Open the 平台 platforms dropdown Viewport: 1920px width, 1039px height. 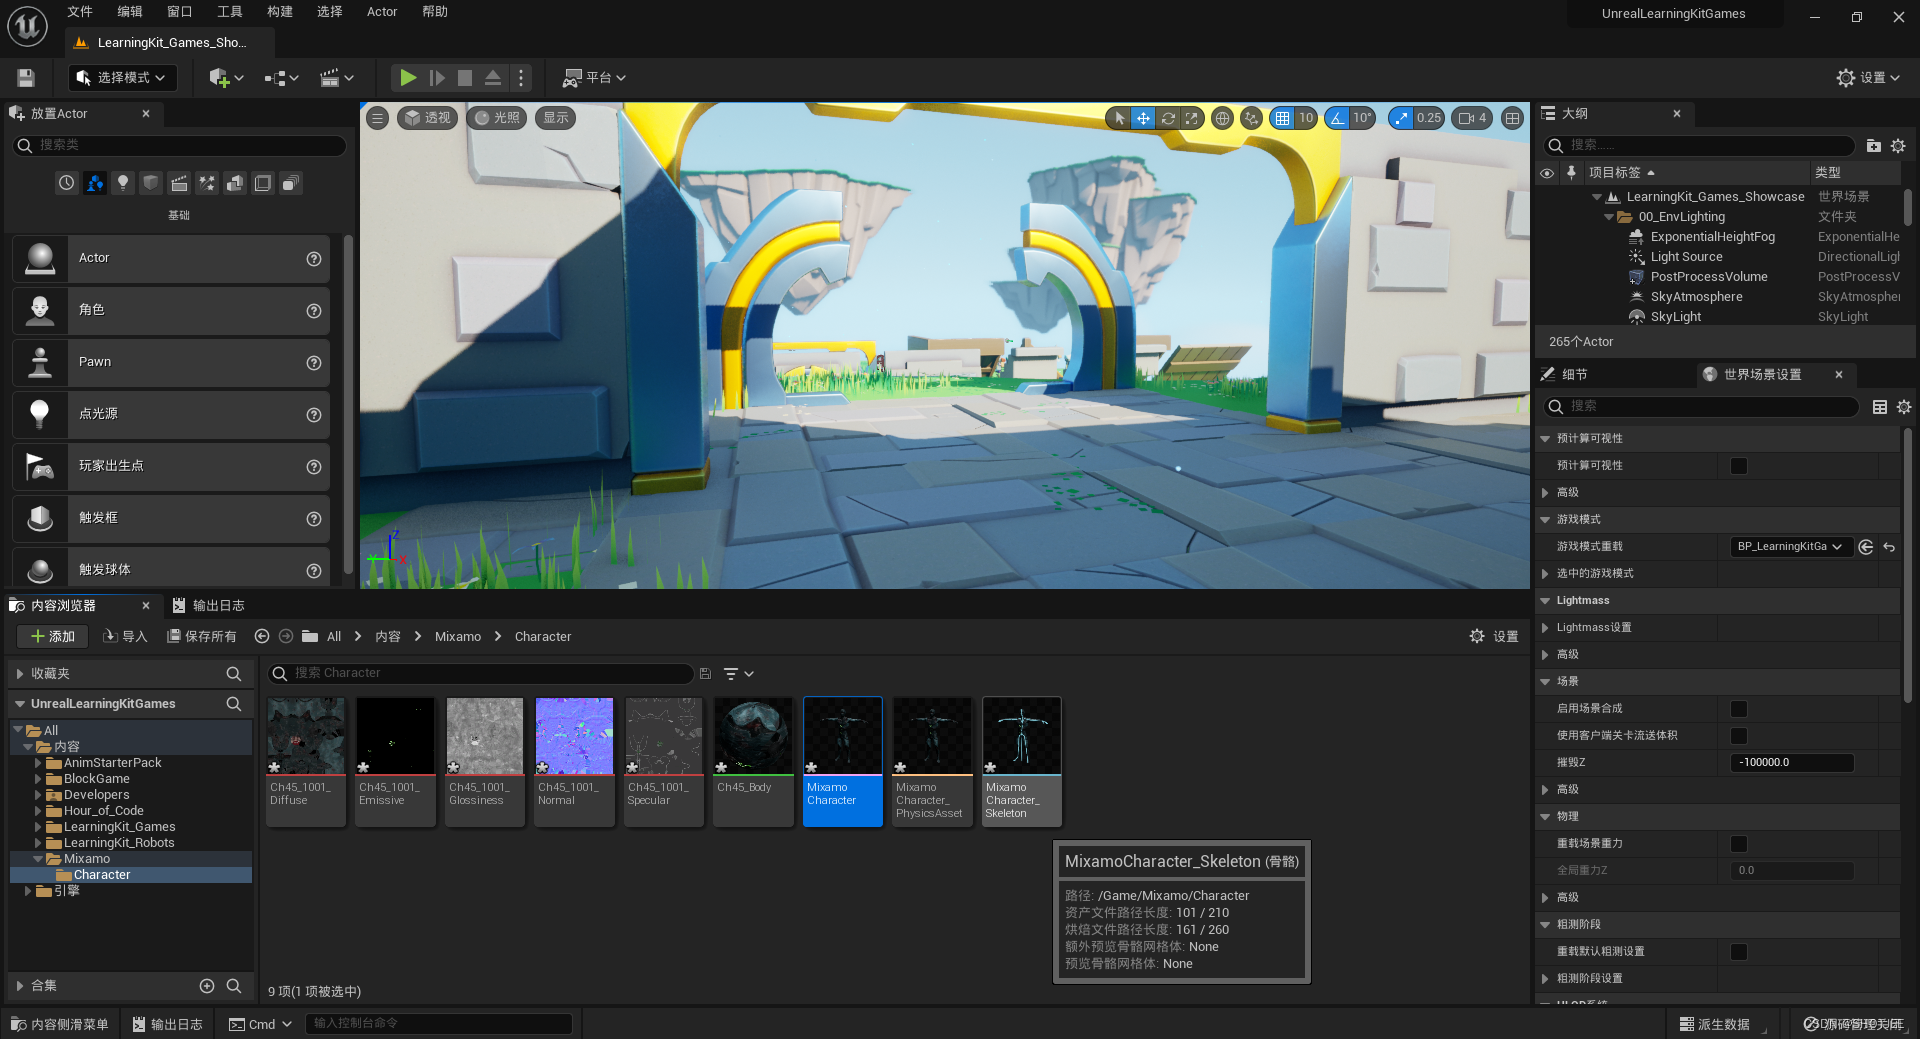click(x=594, y=78)
